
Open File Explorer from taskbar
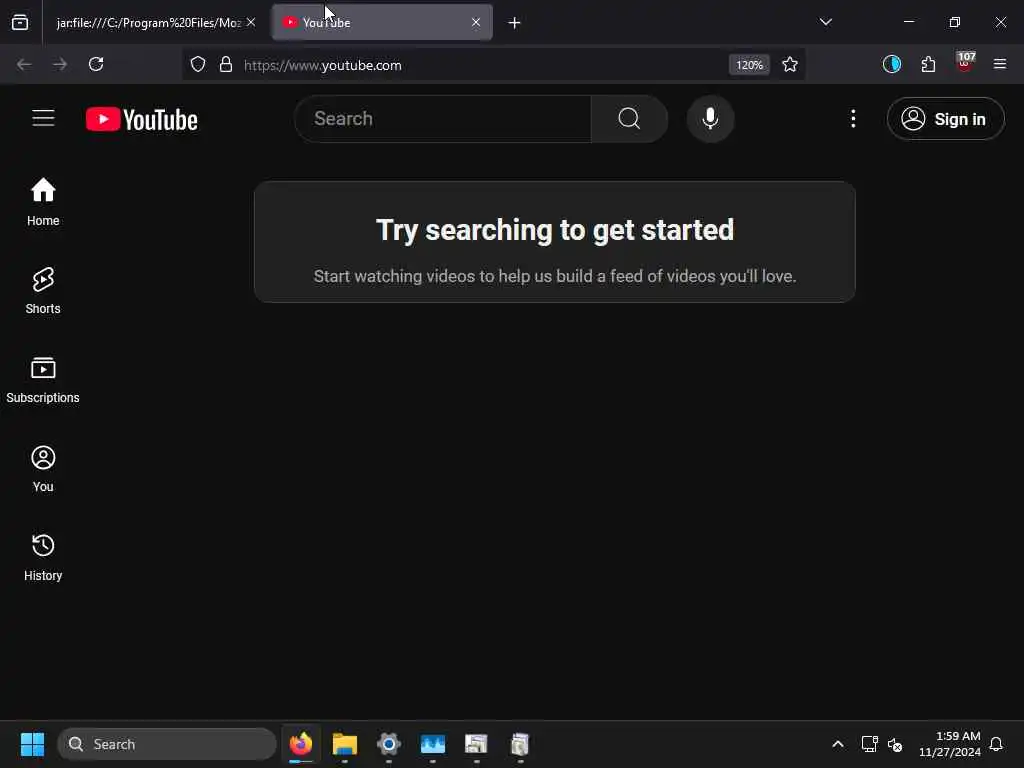tap(345, 744)
